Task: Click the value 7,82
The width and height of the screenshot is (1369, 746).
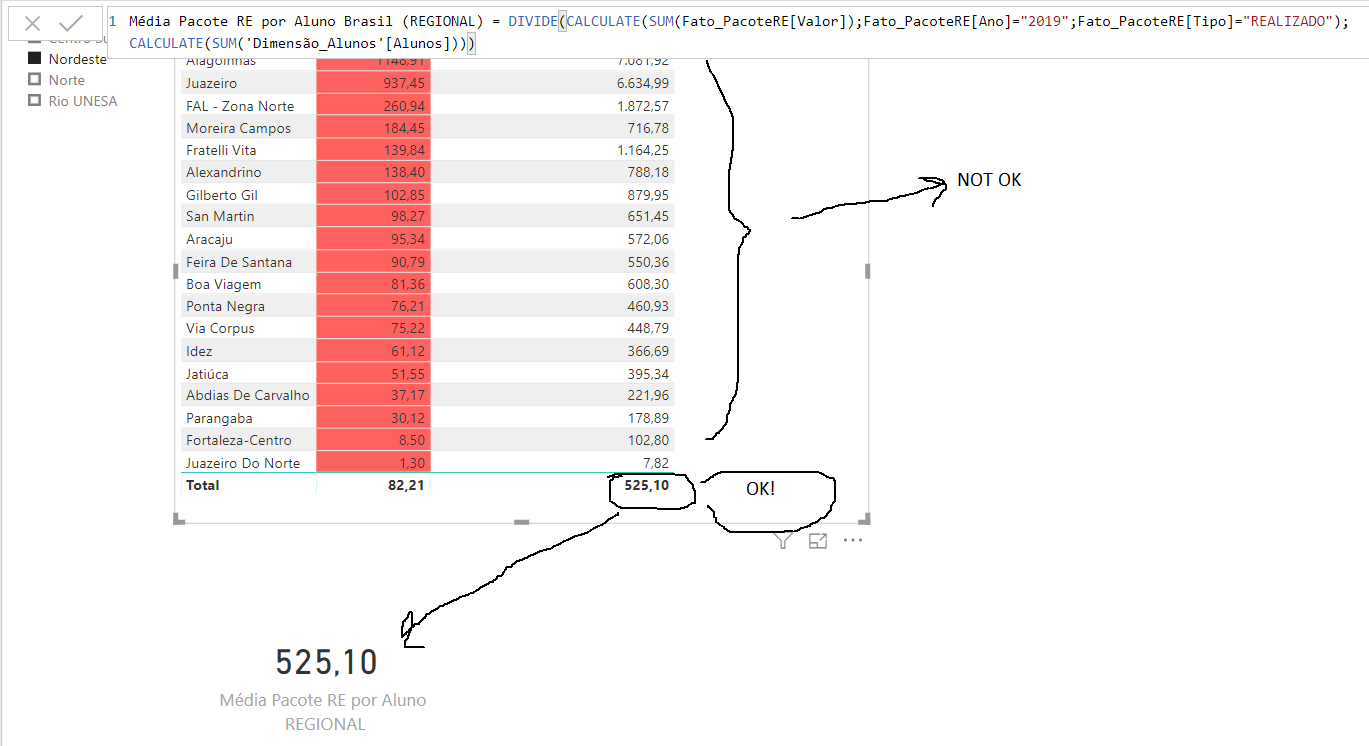Action: click(657, 463)
